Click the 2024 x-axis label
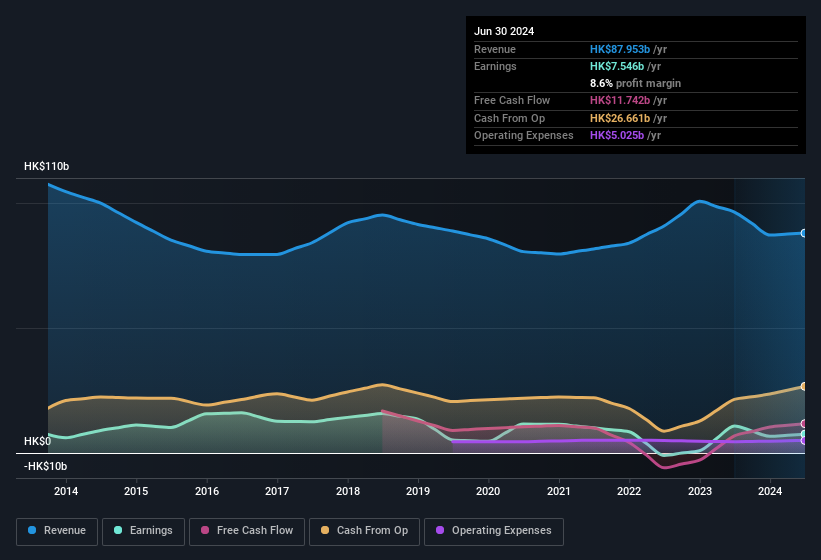 (770, 491)
